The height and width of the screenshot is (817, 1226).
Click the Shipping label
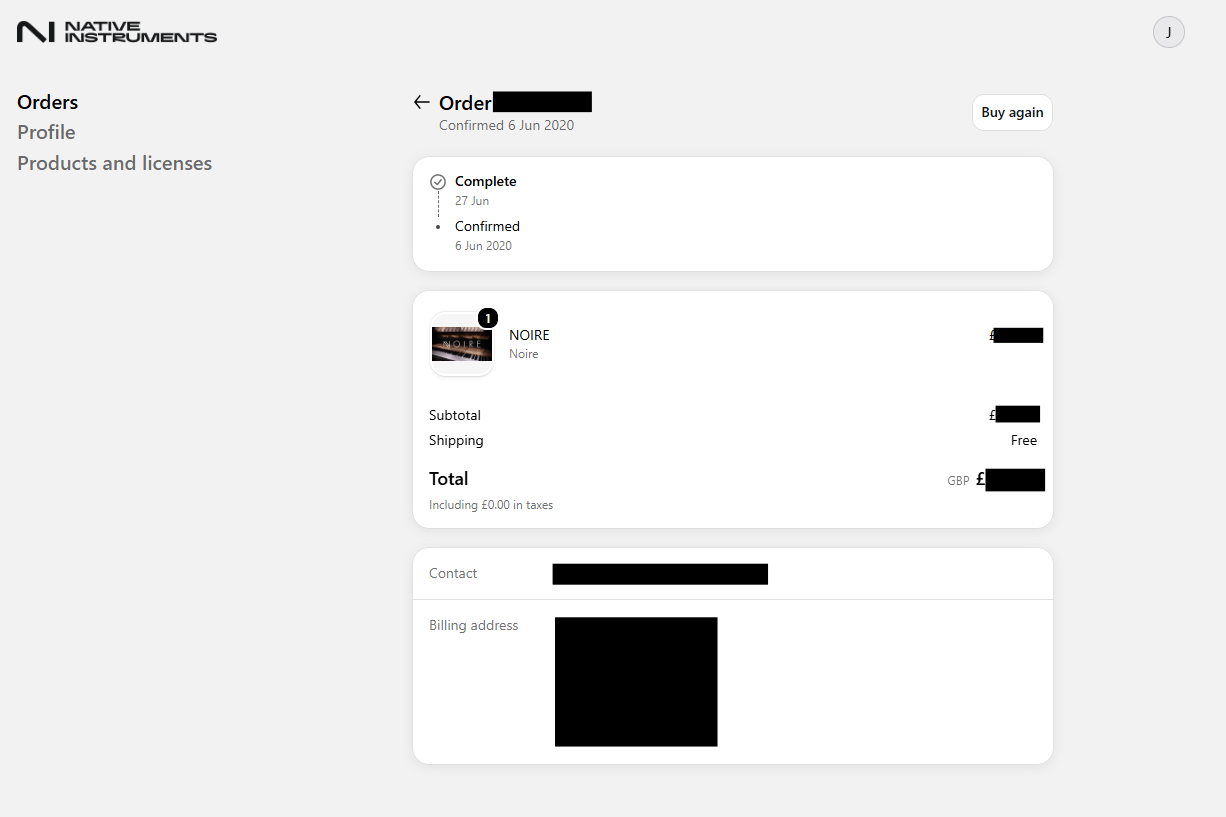pyautogui.click(x=456, y=440)
